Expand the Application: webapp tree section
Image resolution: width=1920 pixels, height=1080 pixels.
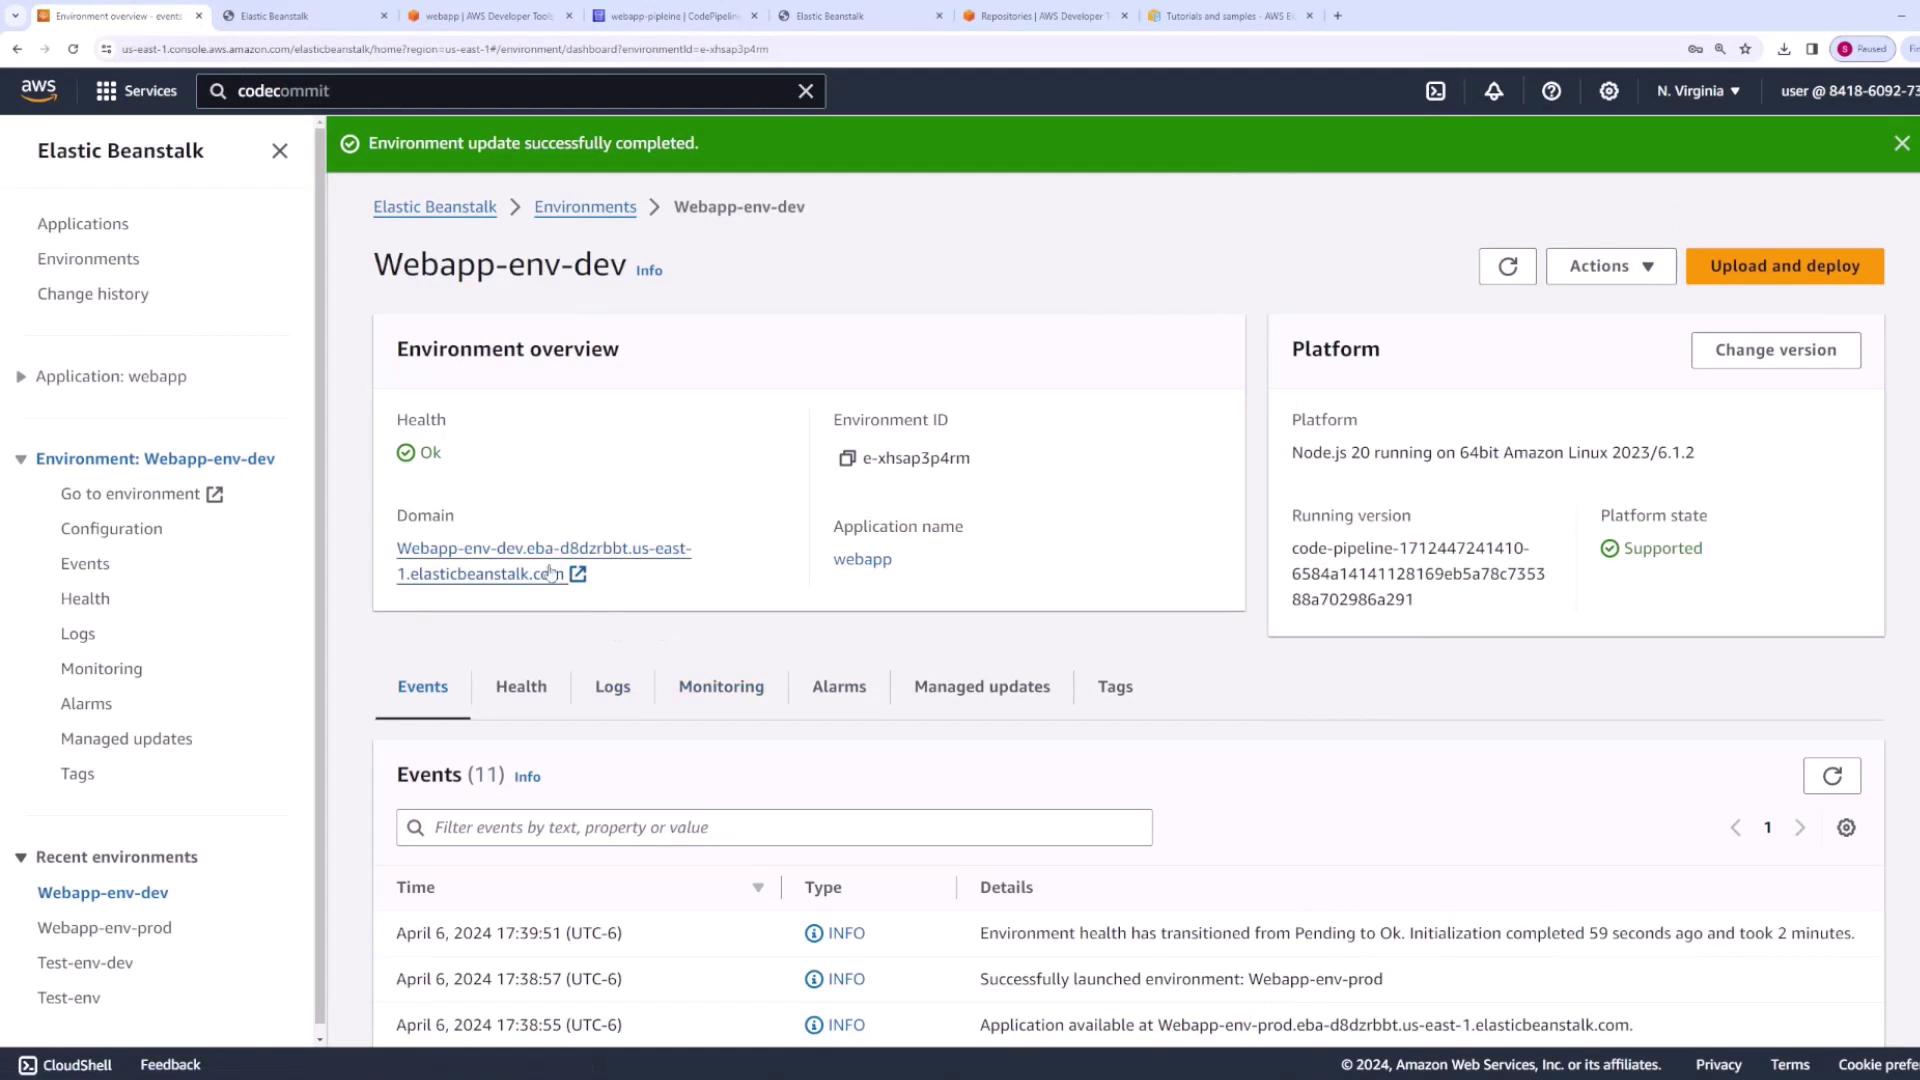[x=21, y=377]
